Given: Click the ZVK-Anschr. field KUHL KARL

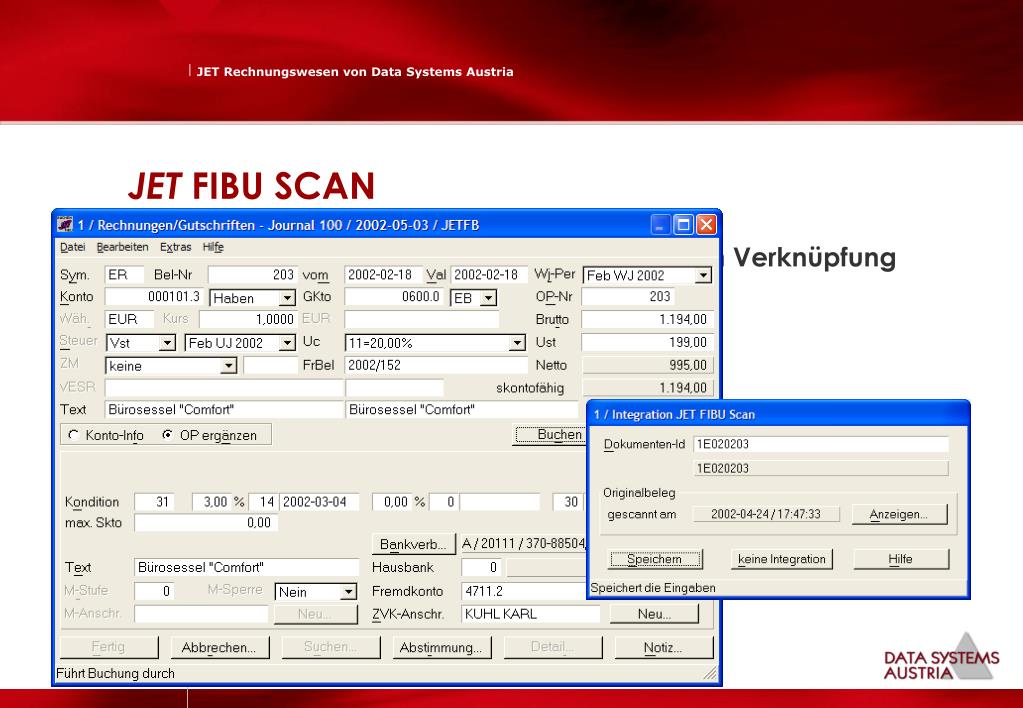Looking at the screenshot, I should click(x=530, y=614).
